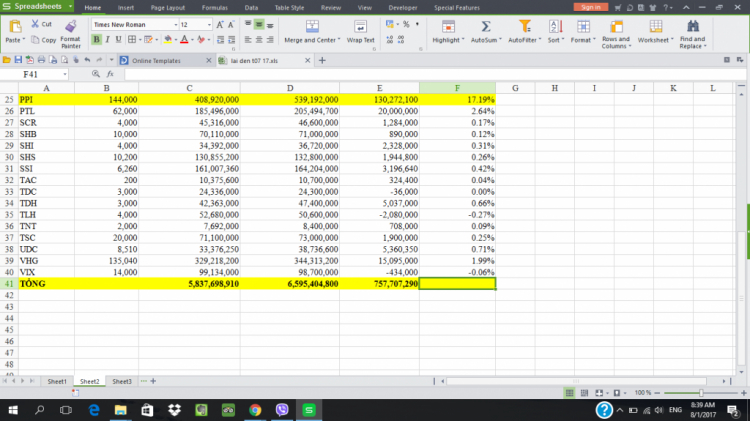Image resolution: width=750 pixels, height=421 pixels.
Task: Cut the selection with Cut
Action: pos(42,24)
